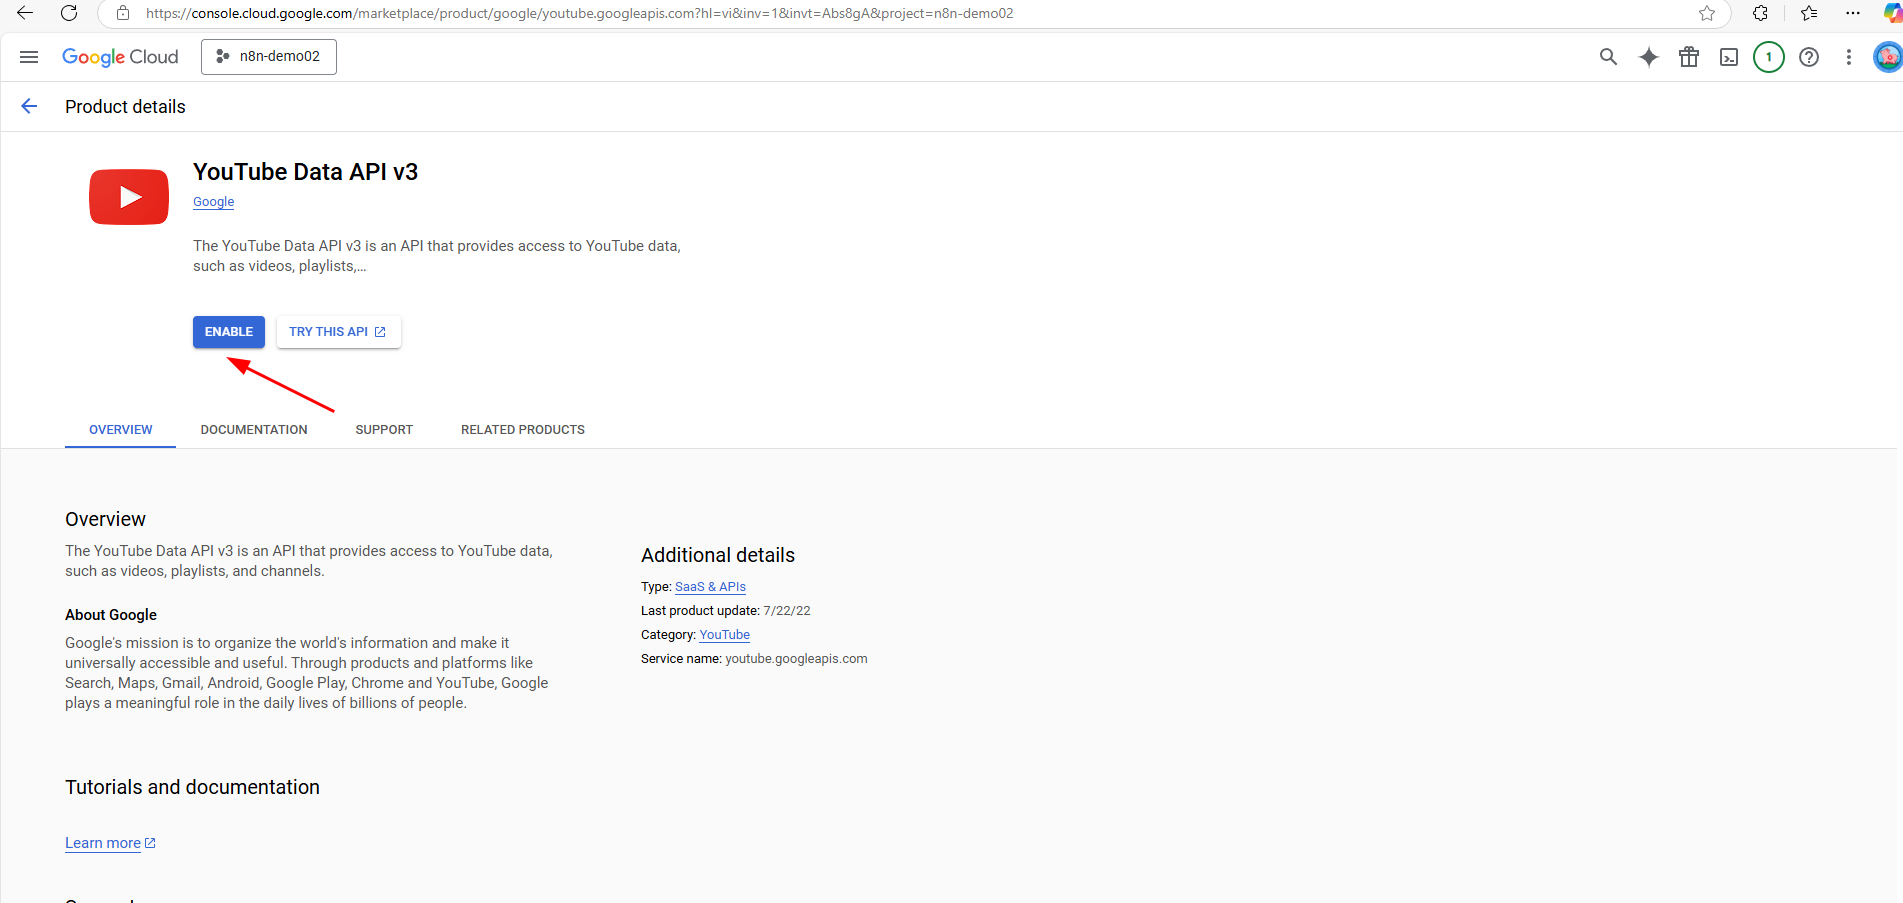This screenshot has width=1903, height=903.
Task: Open the free trial gift icon
Action: (1689, 57)
